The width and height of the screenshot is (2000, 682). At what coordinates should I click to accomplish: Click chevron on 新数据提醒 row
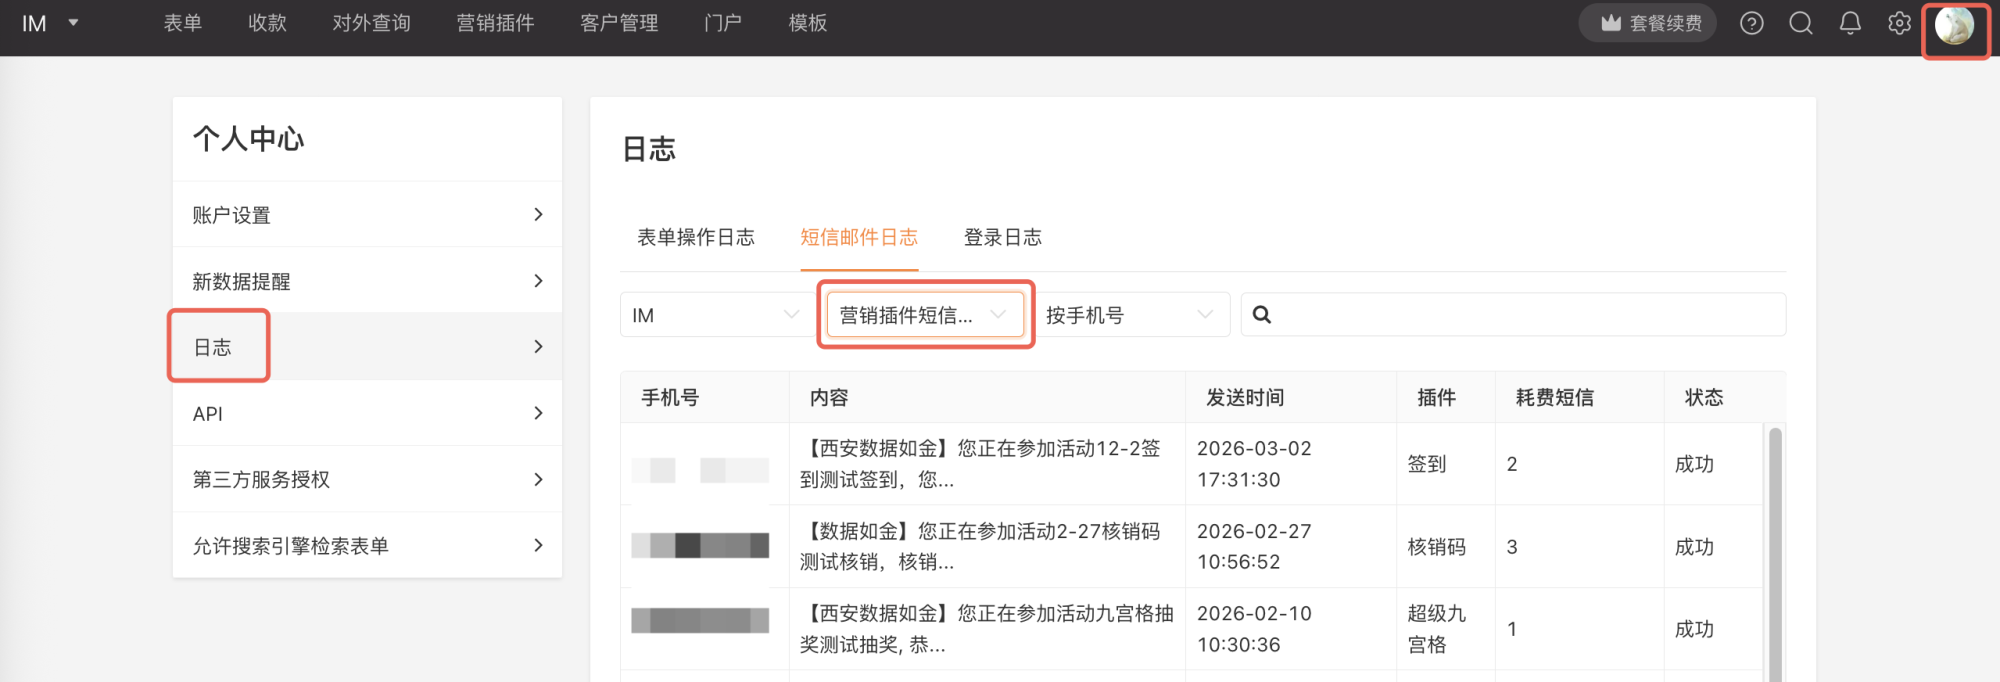(x=538, y=280)
